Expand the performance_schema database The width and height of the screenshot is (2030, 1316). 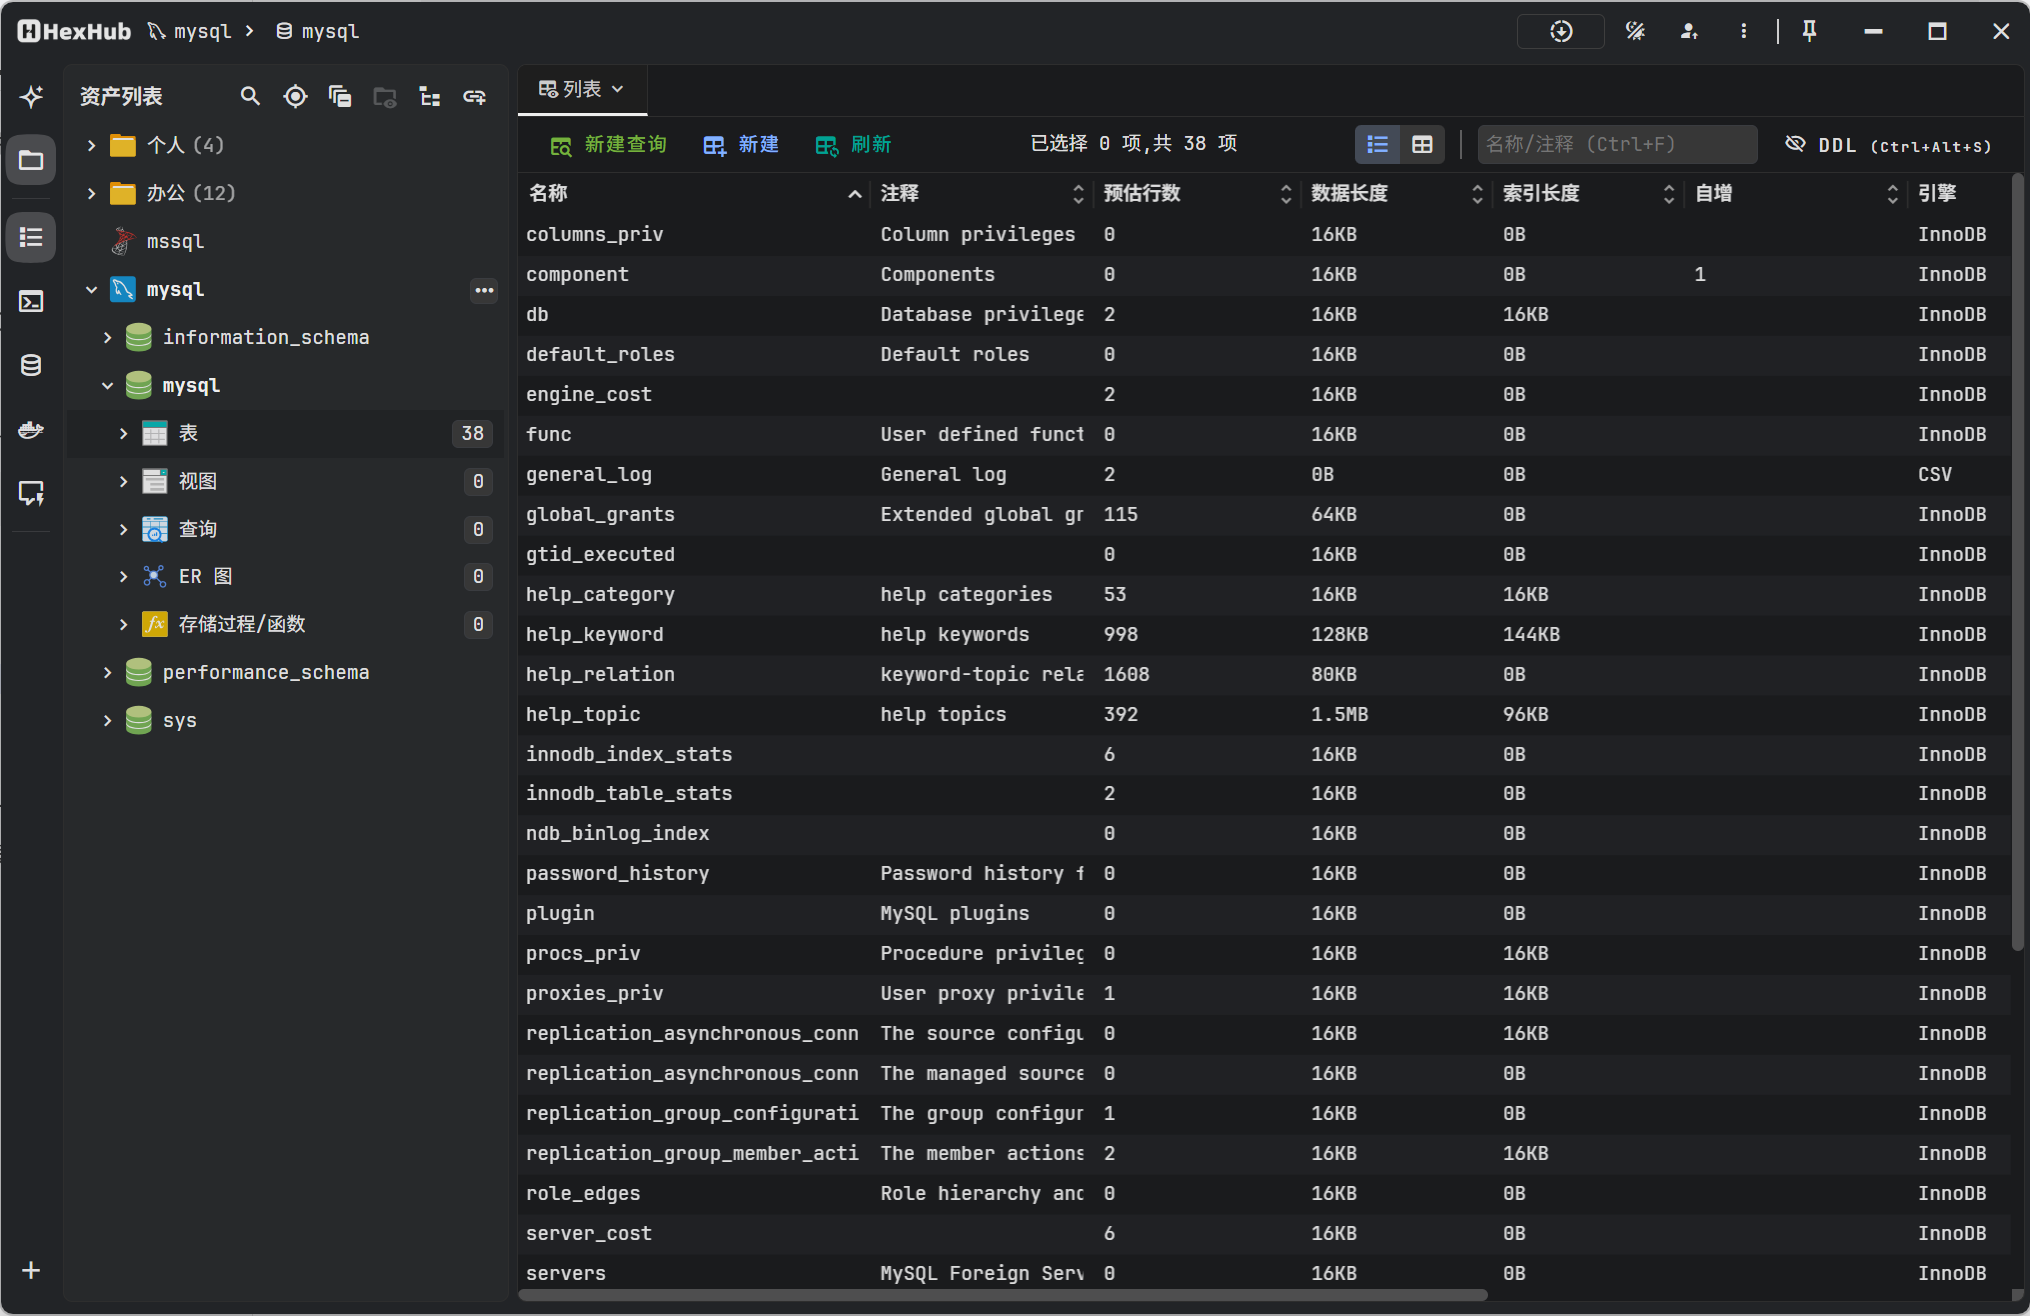[107, 673]
